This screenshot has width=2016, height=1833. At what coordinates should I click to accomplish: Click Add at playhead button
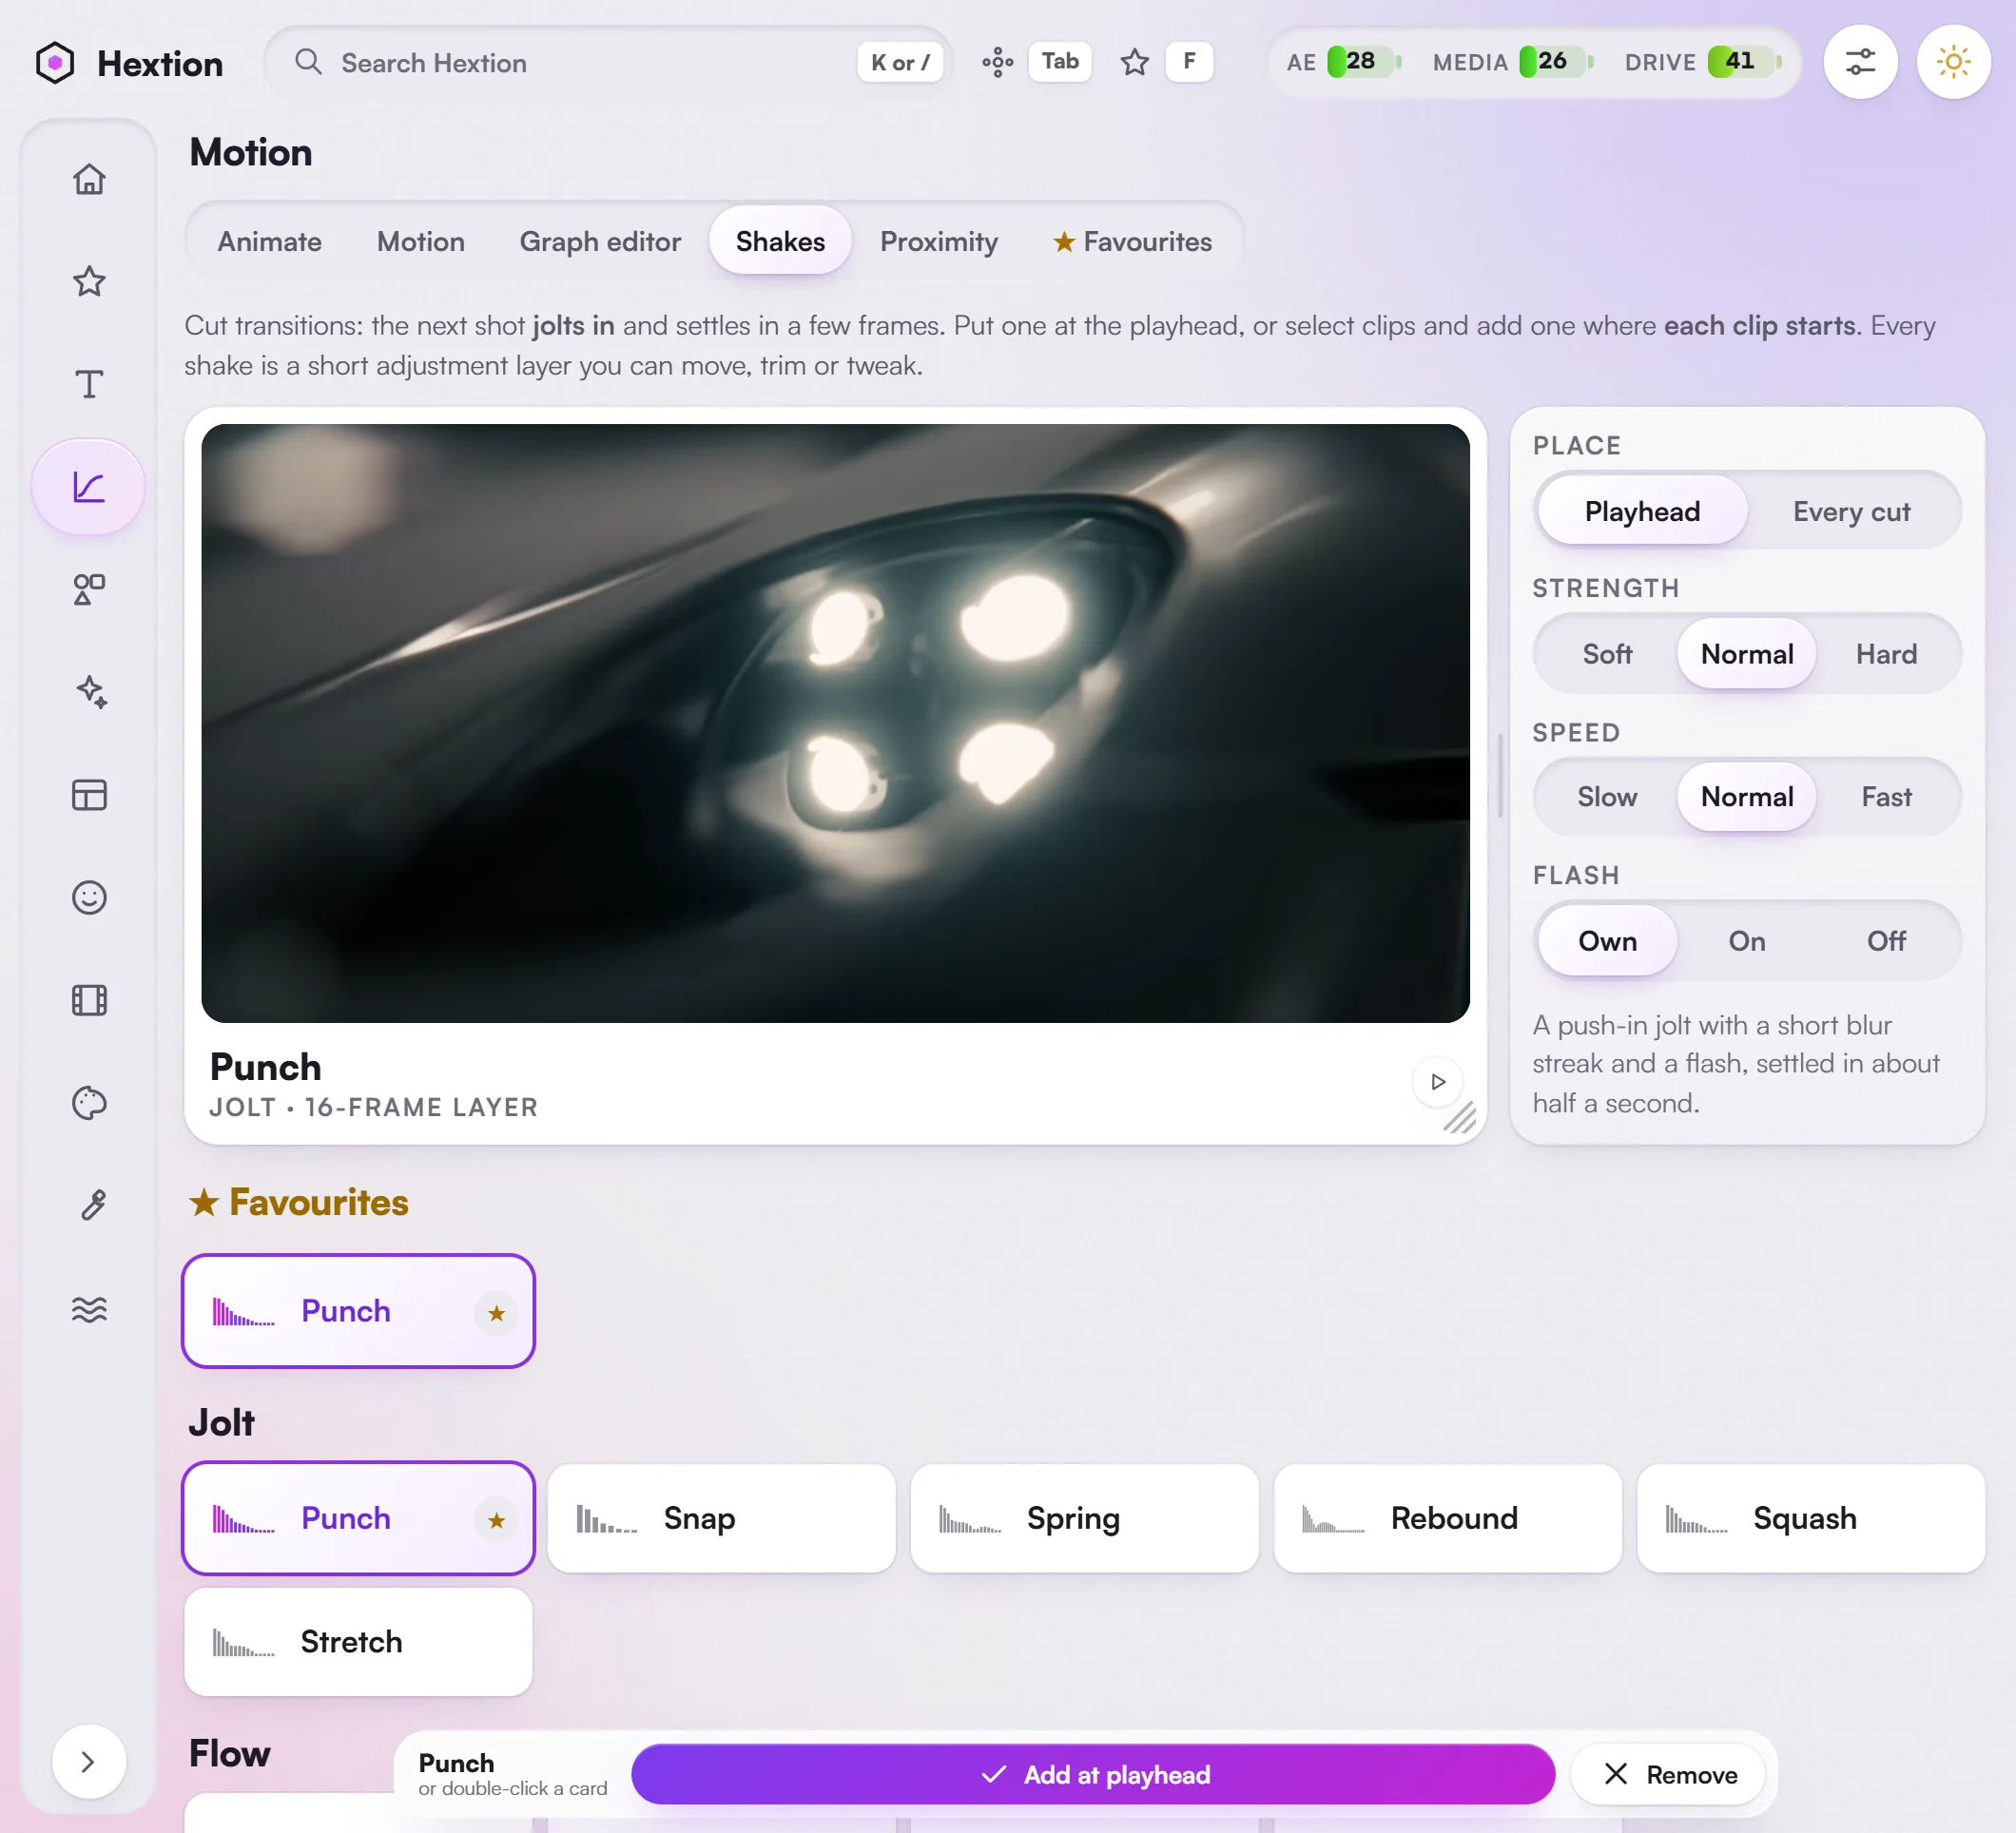(1093, 1774)
